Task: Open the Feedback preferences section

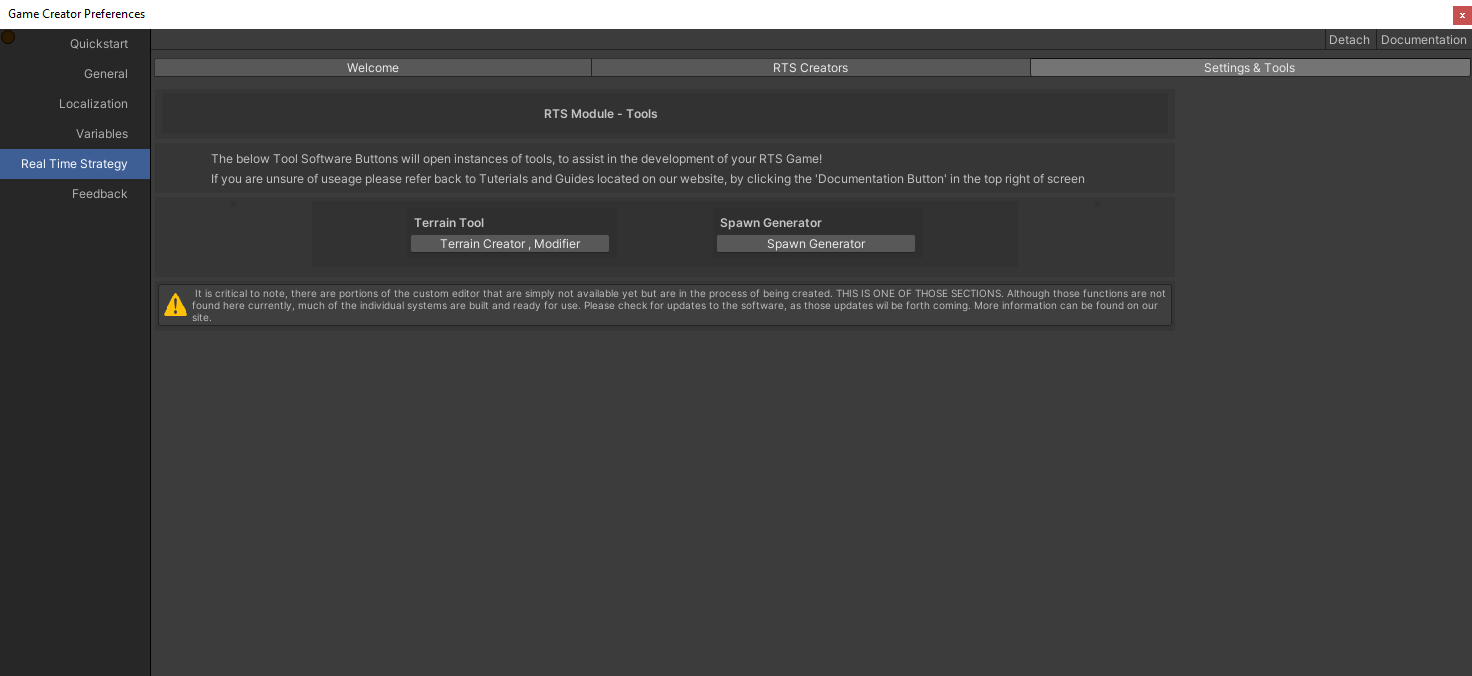Action: click(100, 193)
